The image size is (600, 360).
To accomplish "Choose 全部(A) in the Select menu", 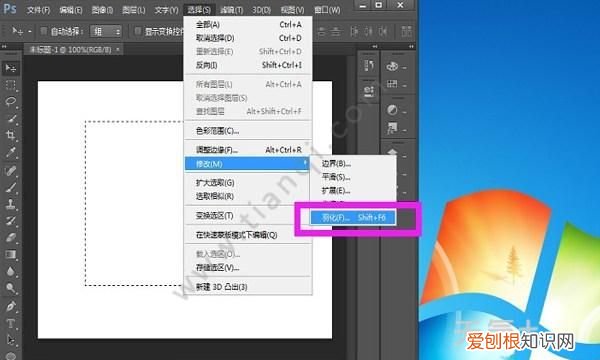I will 248,24.
